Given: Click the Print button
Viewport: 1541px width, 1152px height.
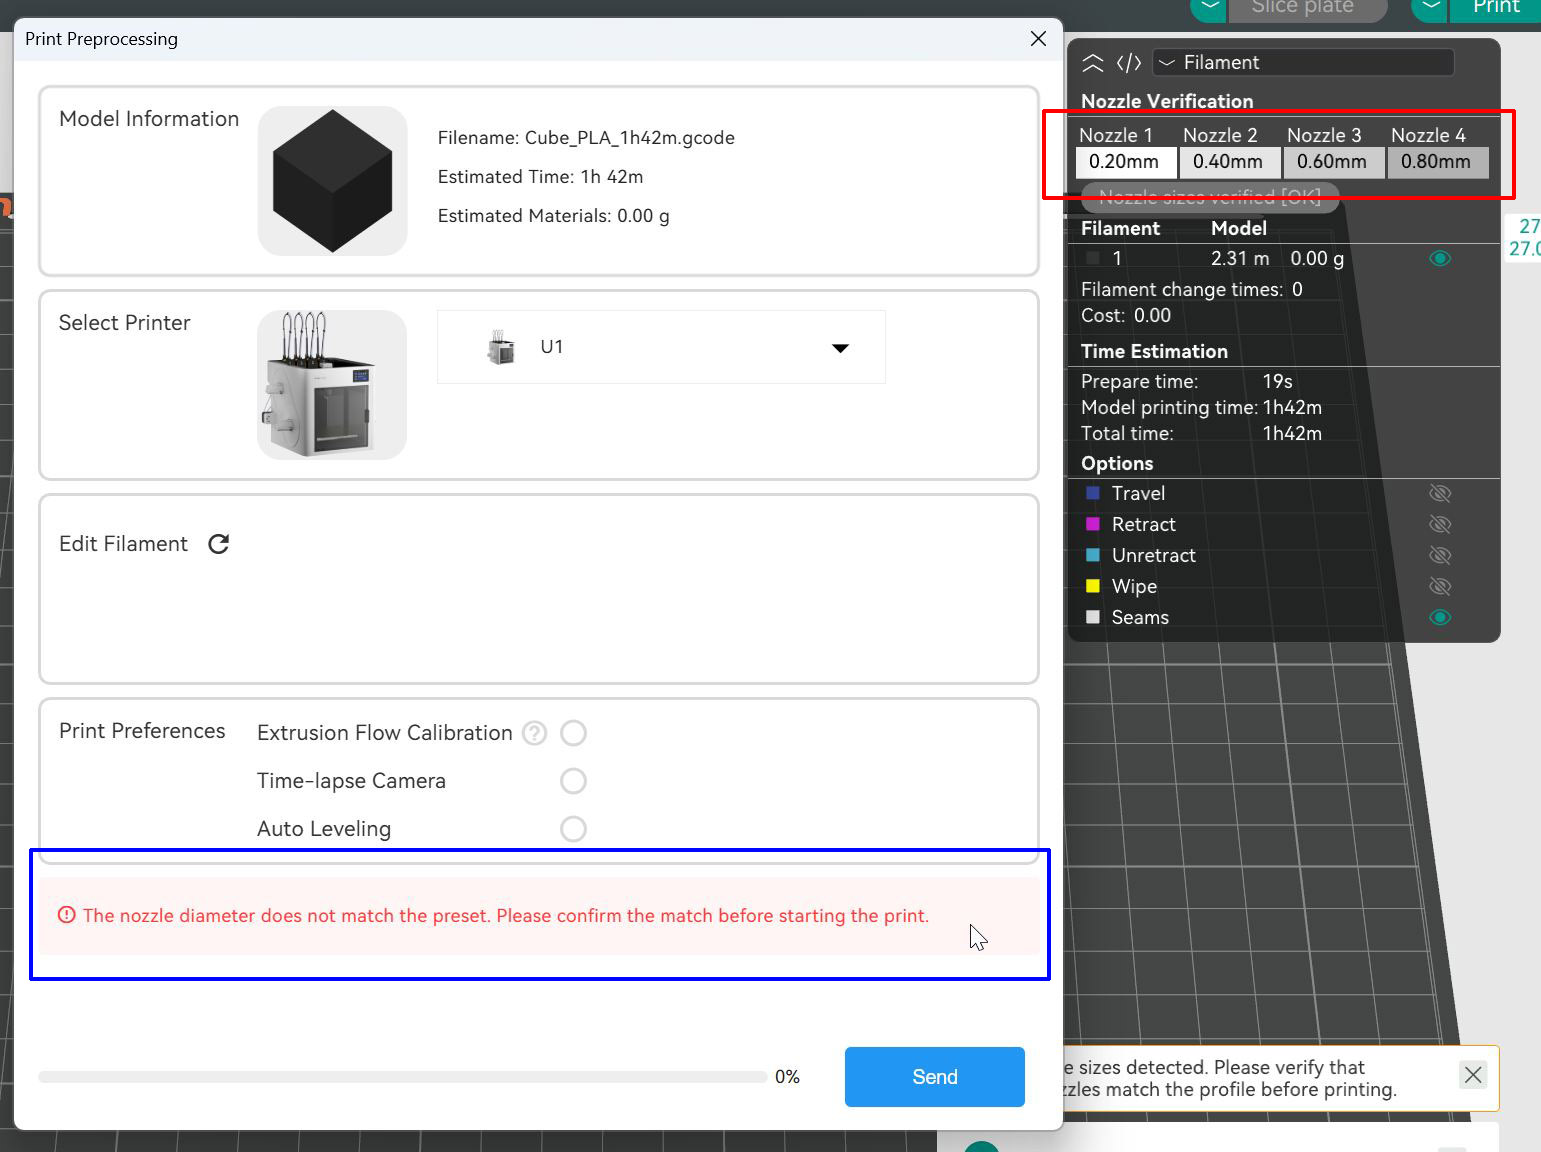Looking at the screenshot, I should click(1496, 8).
